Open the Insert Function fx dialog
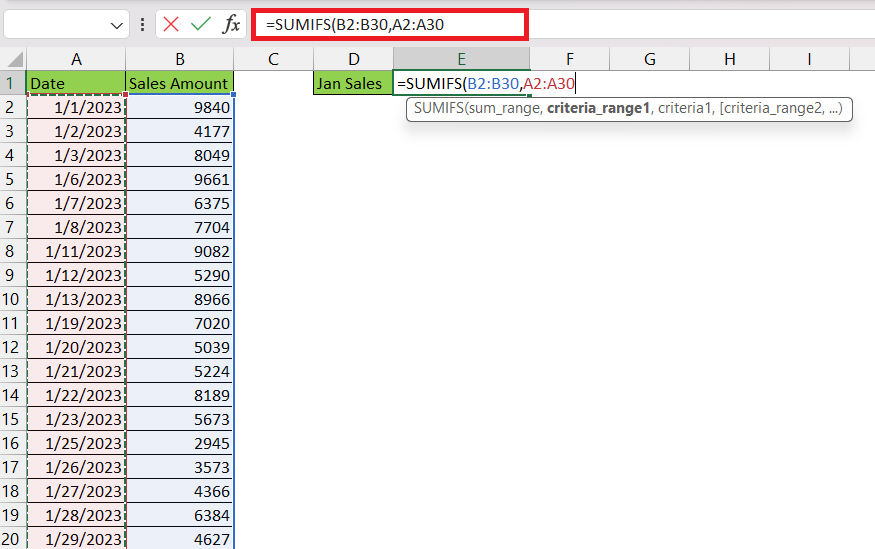875x549 pixels. click(x=232, y=24)
